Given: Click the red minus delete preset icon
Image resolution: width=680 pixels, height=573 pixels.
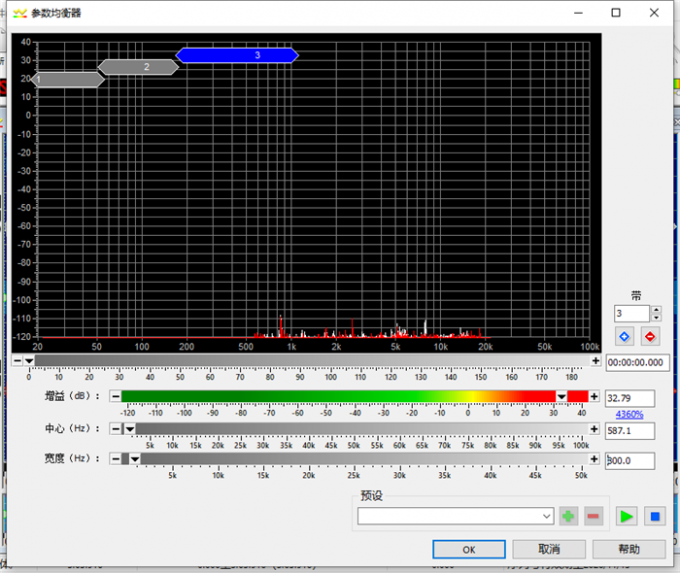Looking at the screenshot, I should (x=594, y=516).
